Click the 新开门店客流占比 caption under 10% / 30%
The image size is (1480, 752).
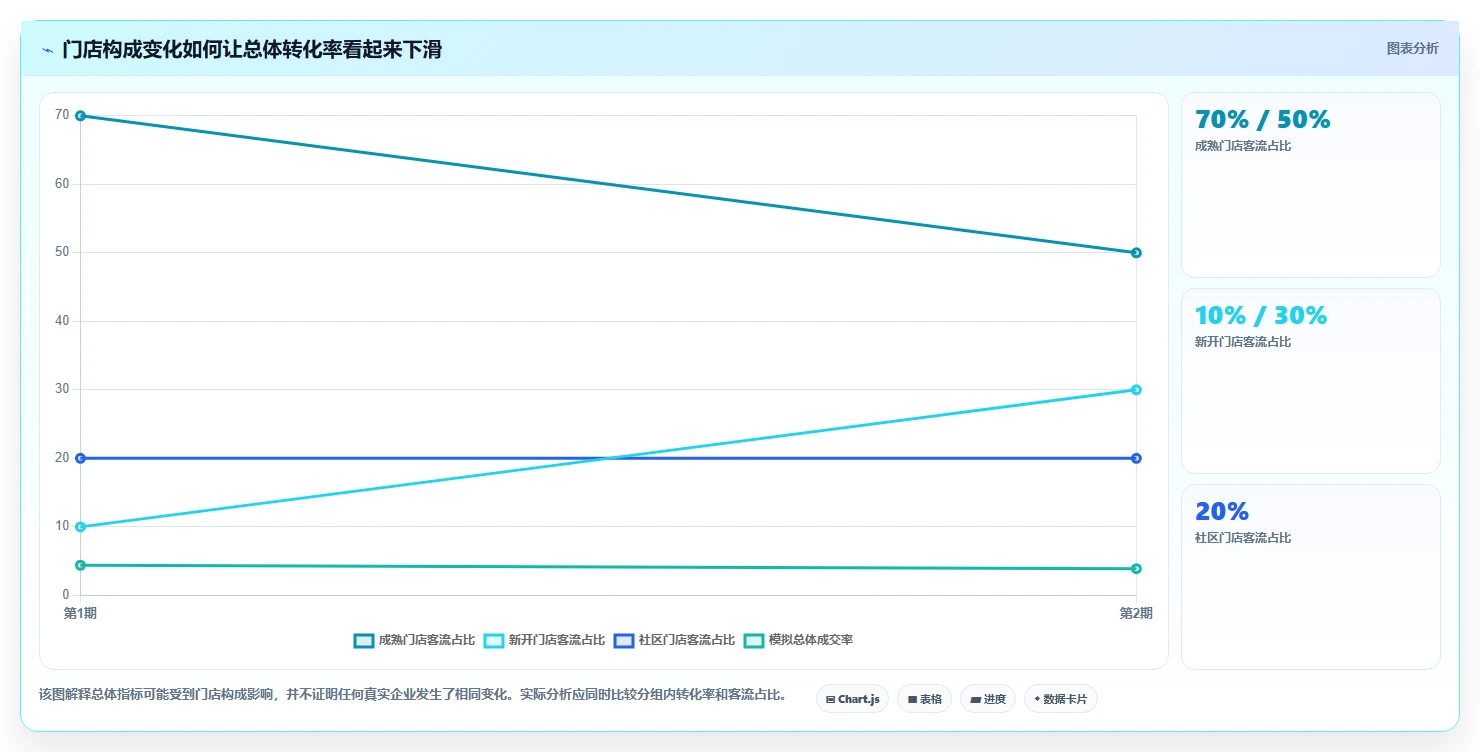click(1243, 342)
